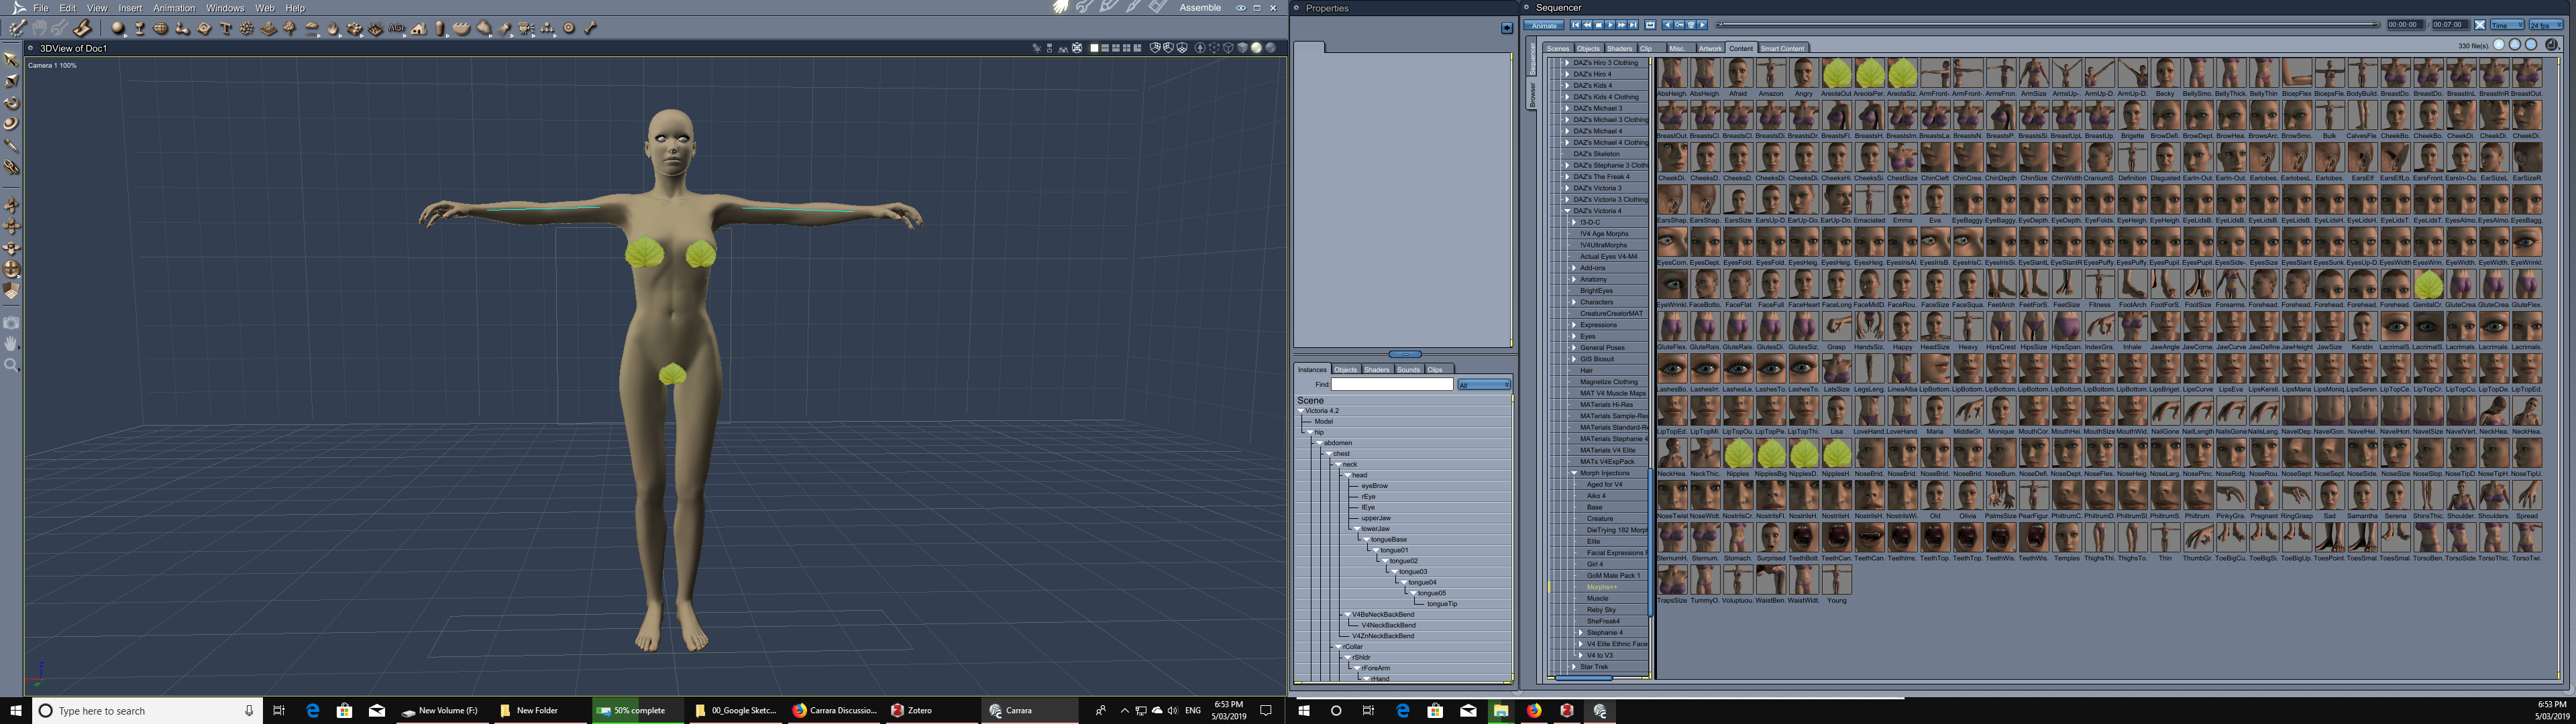The image size is (2576, 724).
Task: Switch to the Smart Content tab
Action: [x=1782, y=48]
